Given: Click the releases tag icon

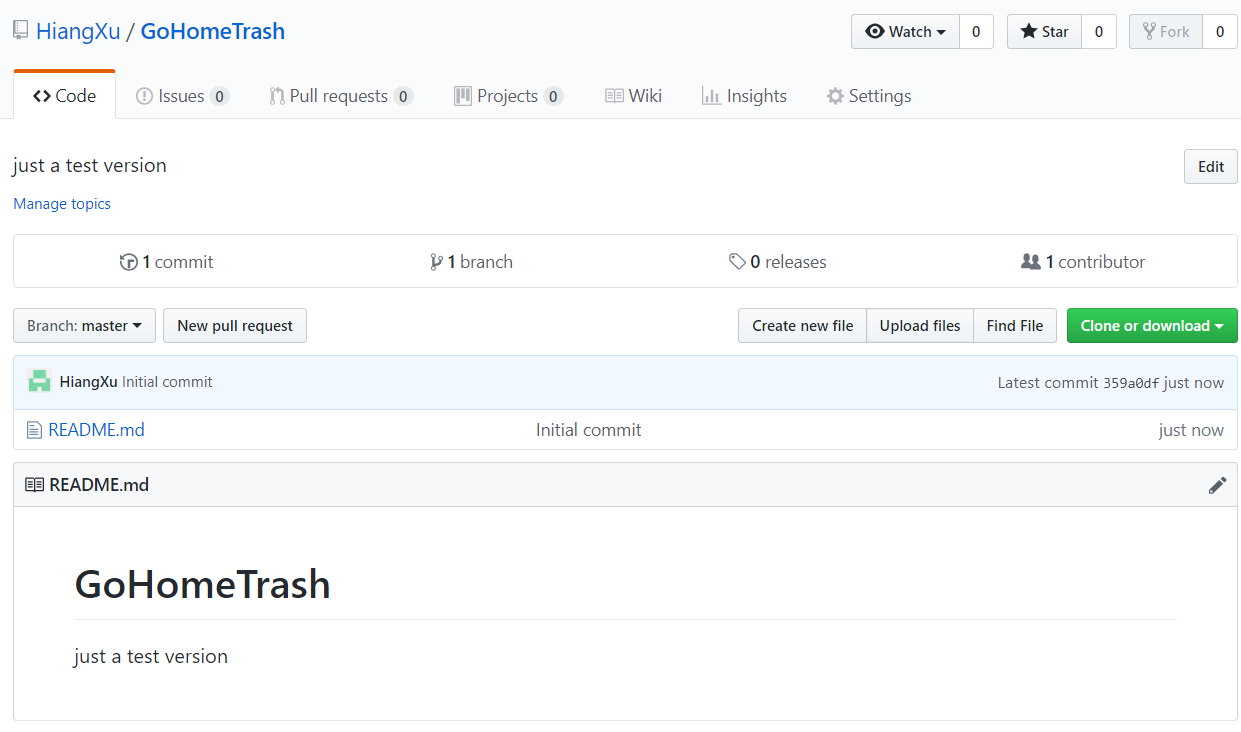Looking at the screenshot, I should click(x=737, y=262).
